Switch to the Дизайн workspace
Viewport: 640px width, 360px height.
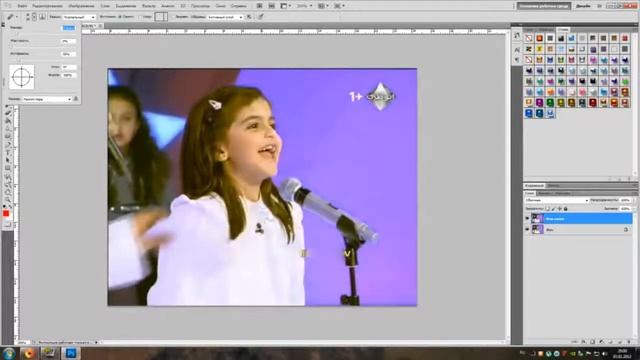click(x=583, y=6)
